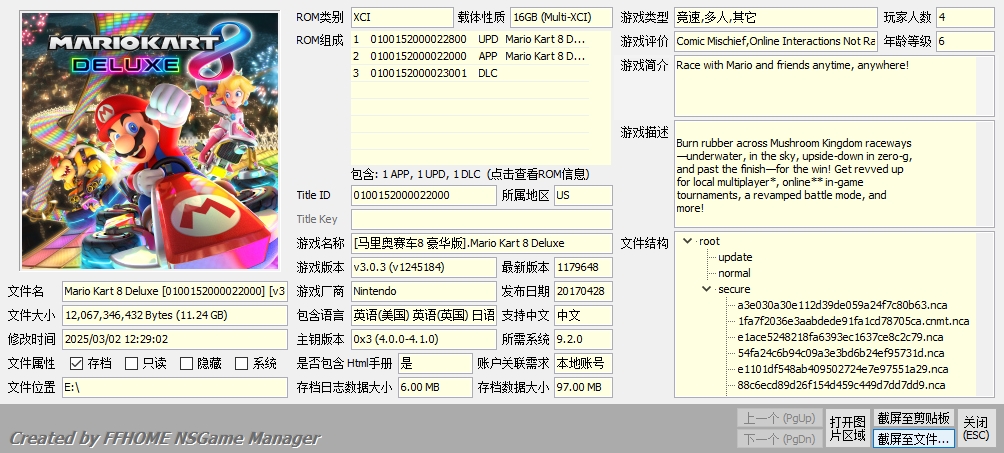Select the update node in the tree
The image size is (1004, 453).
tap(735, 257)
